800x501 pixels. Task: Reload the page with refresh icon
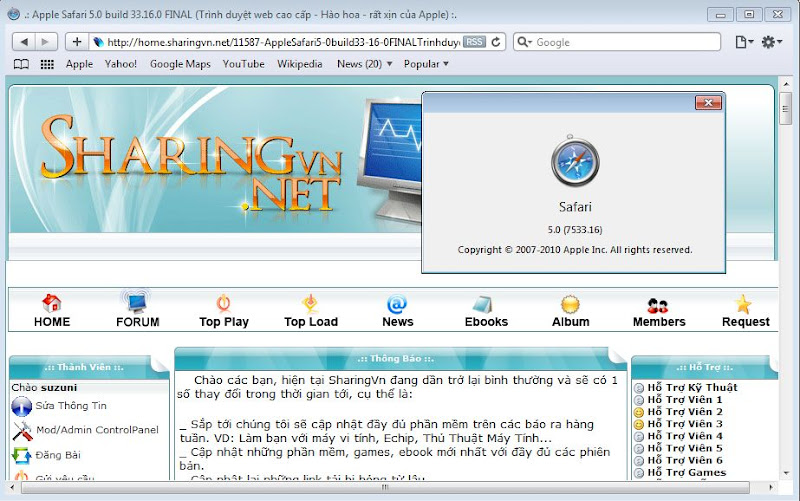tap(496, 42)
